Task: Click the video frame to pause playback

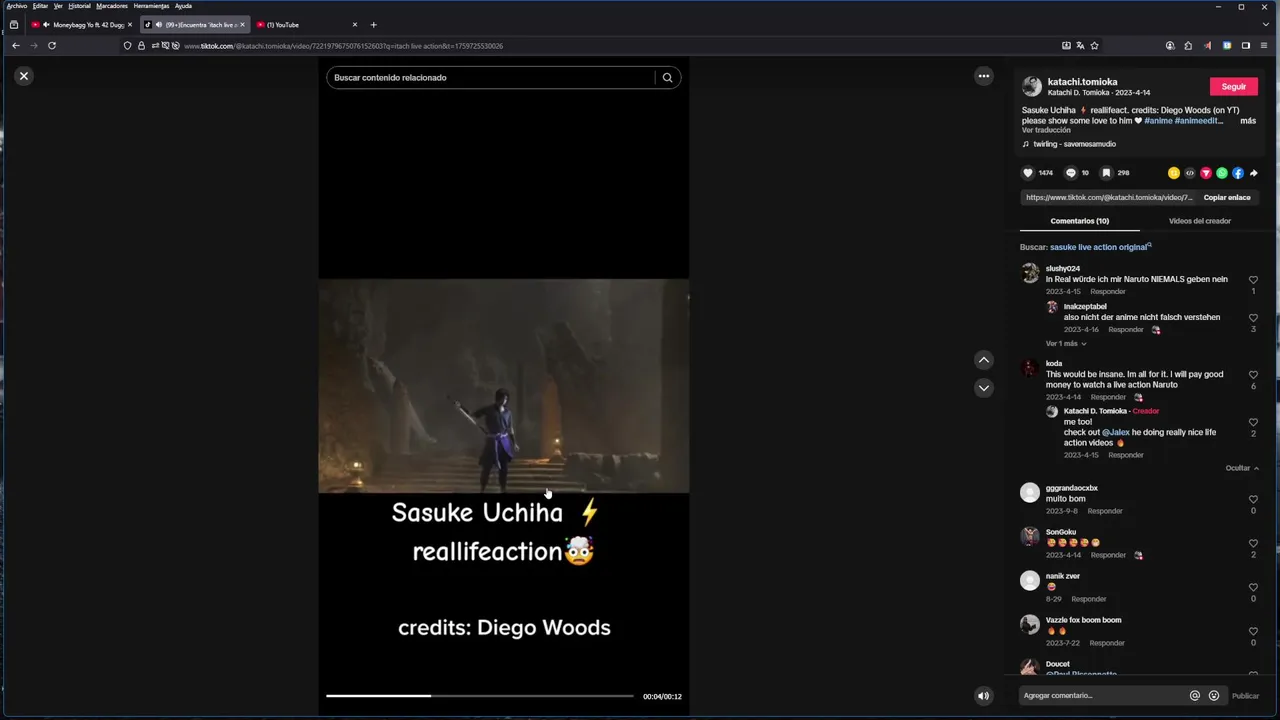Action: tap(504, 386)
